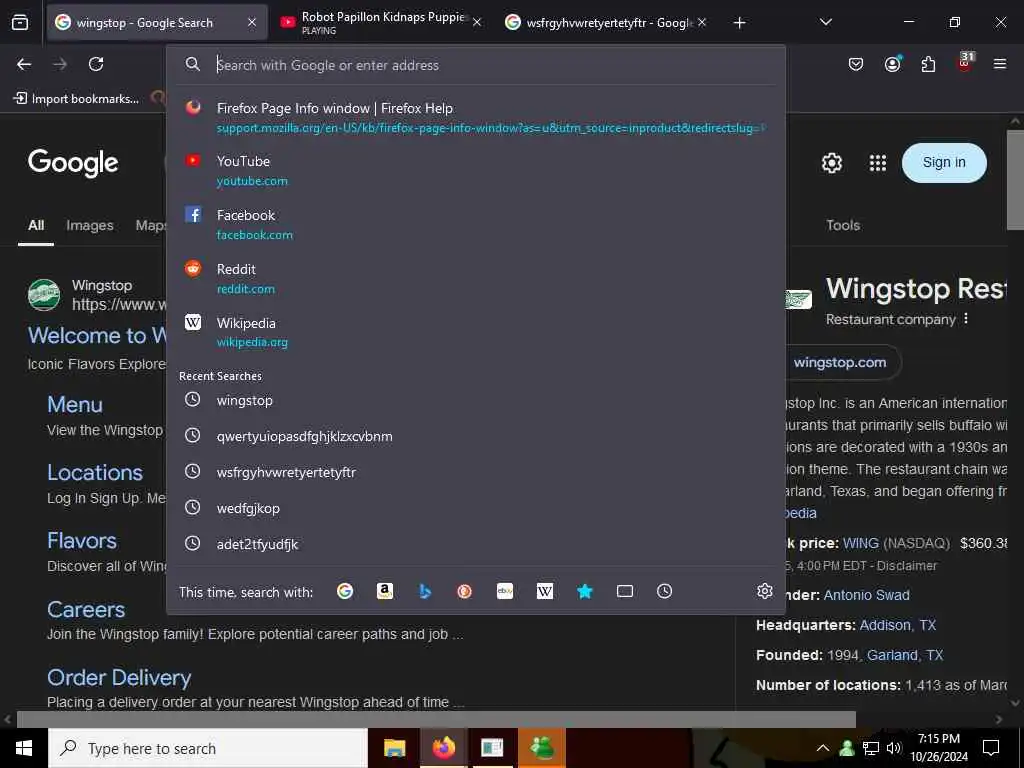
Task: Open the Order Delivery sitelink
Action: (x=119, y=678)
